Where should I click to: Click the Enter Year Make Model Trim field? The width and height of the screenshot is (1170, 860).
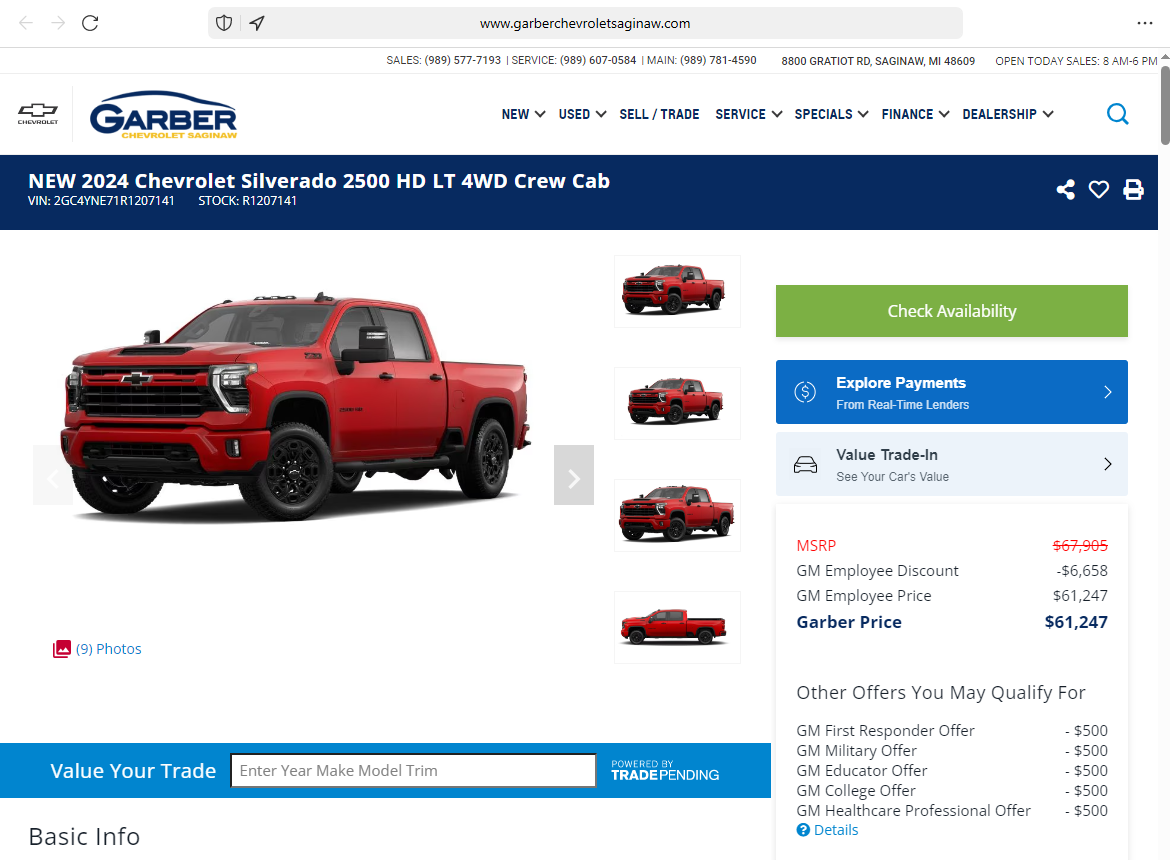(x=413, y=770)
